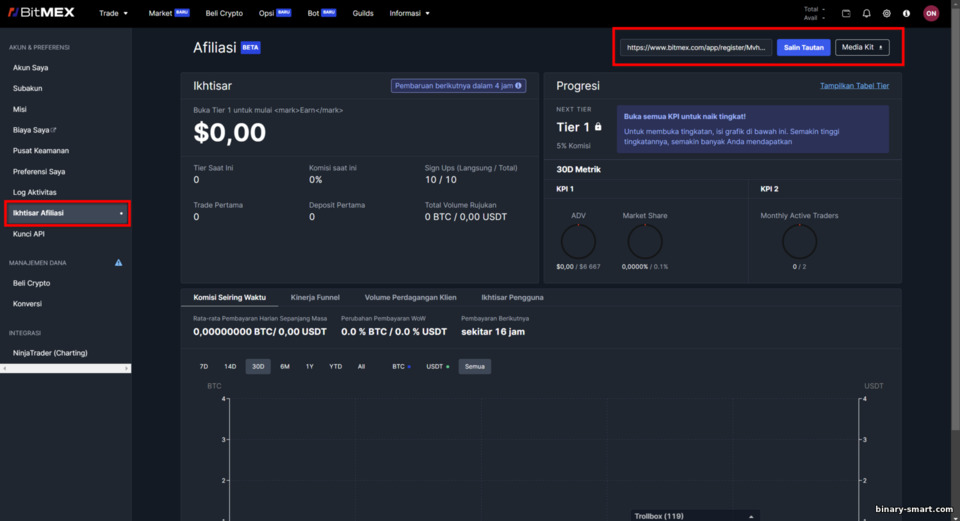
Task: Click the Market Share circular gauge
Action: coord(645,241)
